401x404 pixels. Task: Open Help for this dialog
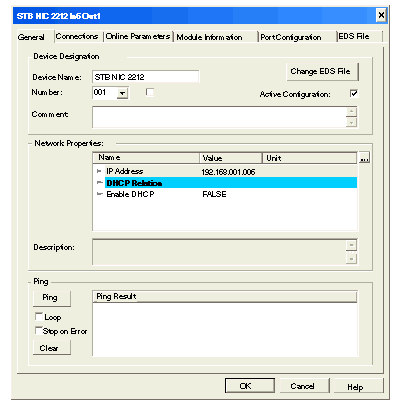pos(358,387)
